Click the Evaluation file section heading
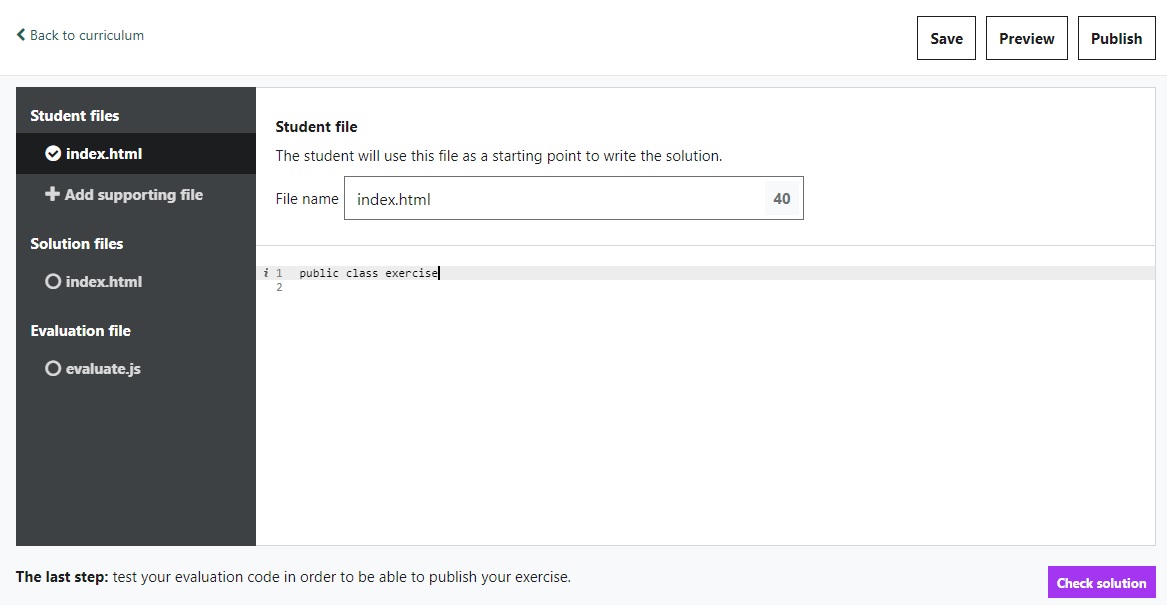Image resolution: width=1167 pixels, height=605 pixels. [x=80, y=331]
